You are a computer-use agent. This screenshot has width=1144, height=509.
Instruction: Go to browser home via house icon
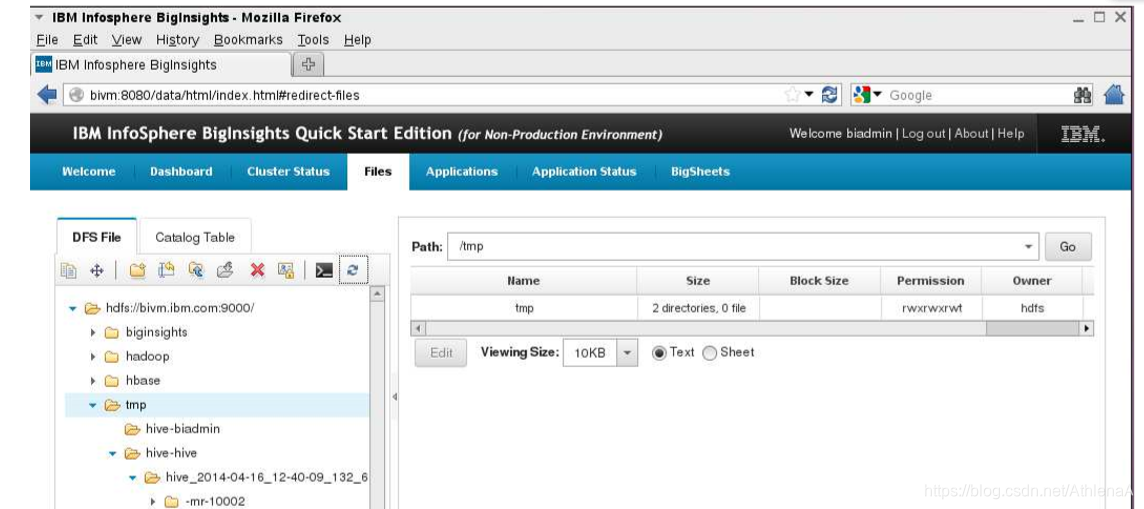(x=1114, y=95)
